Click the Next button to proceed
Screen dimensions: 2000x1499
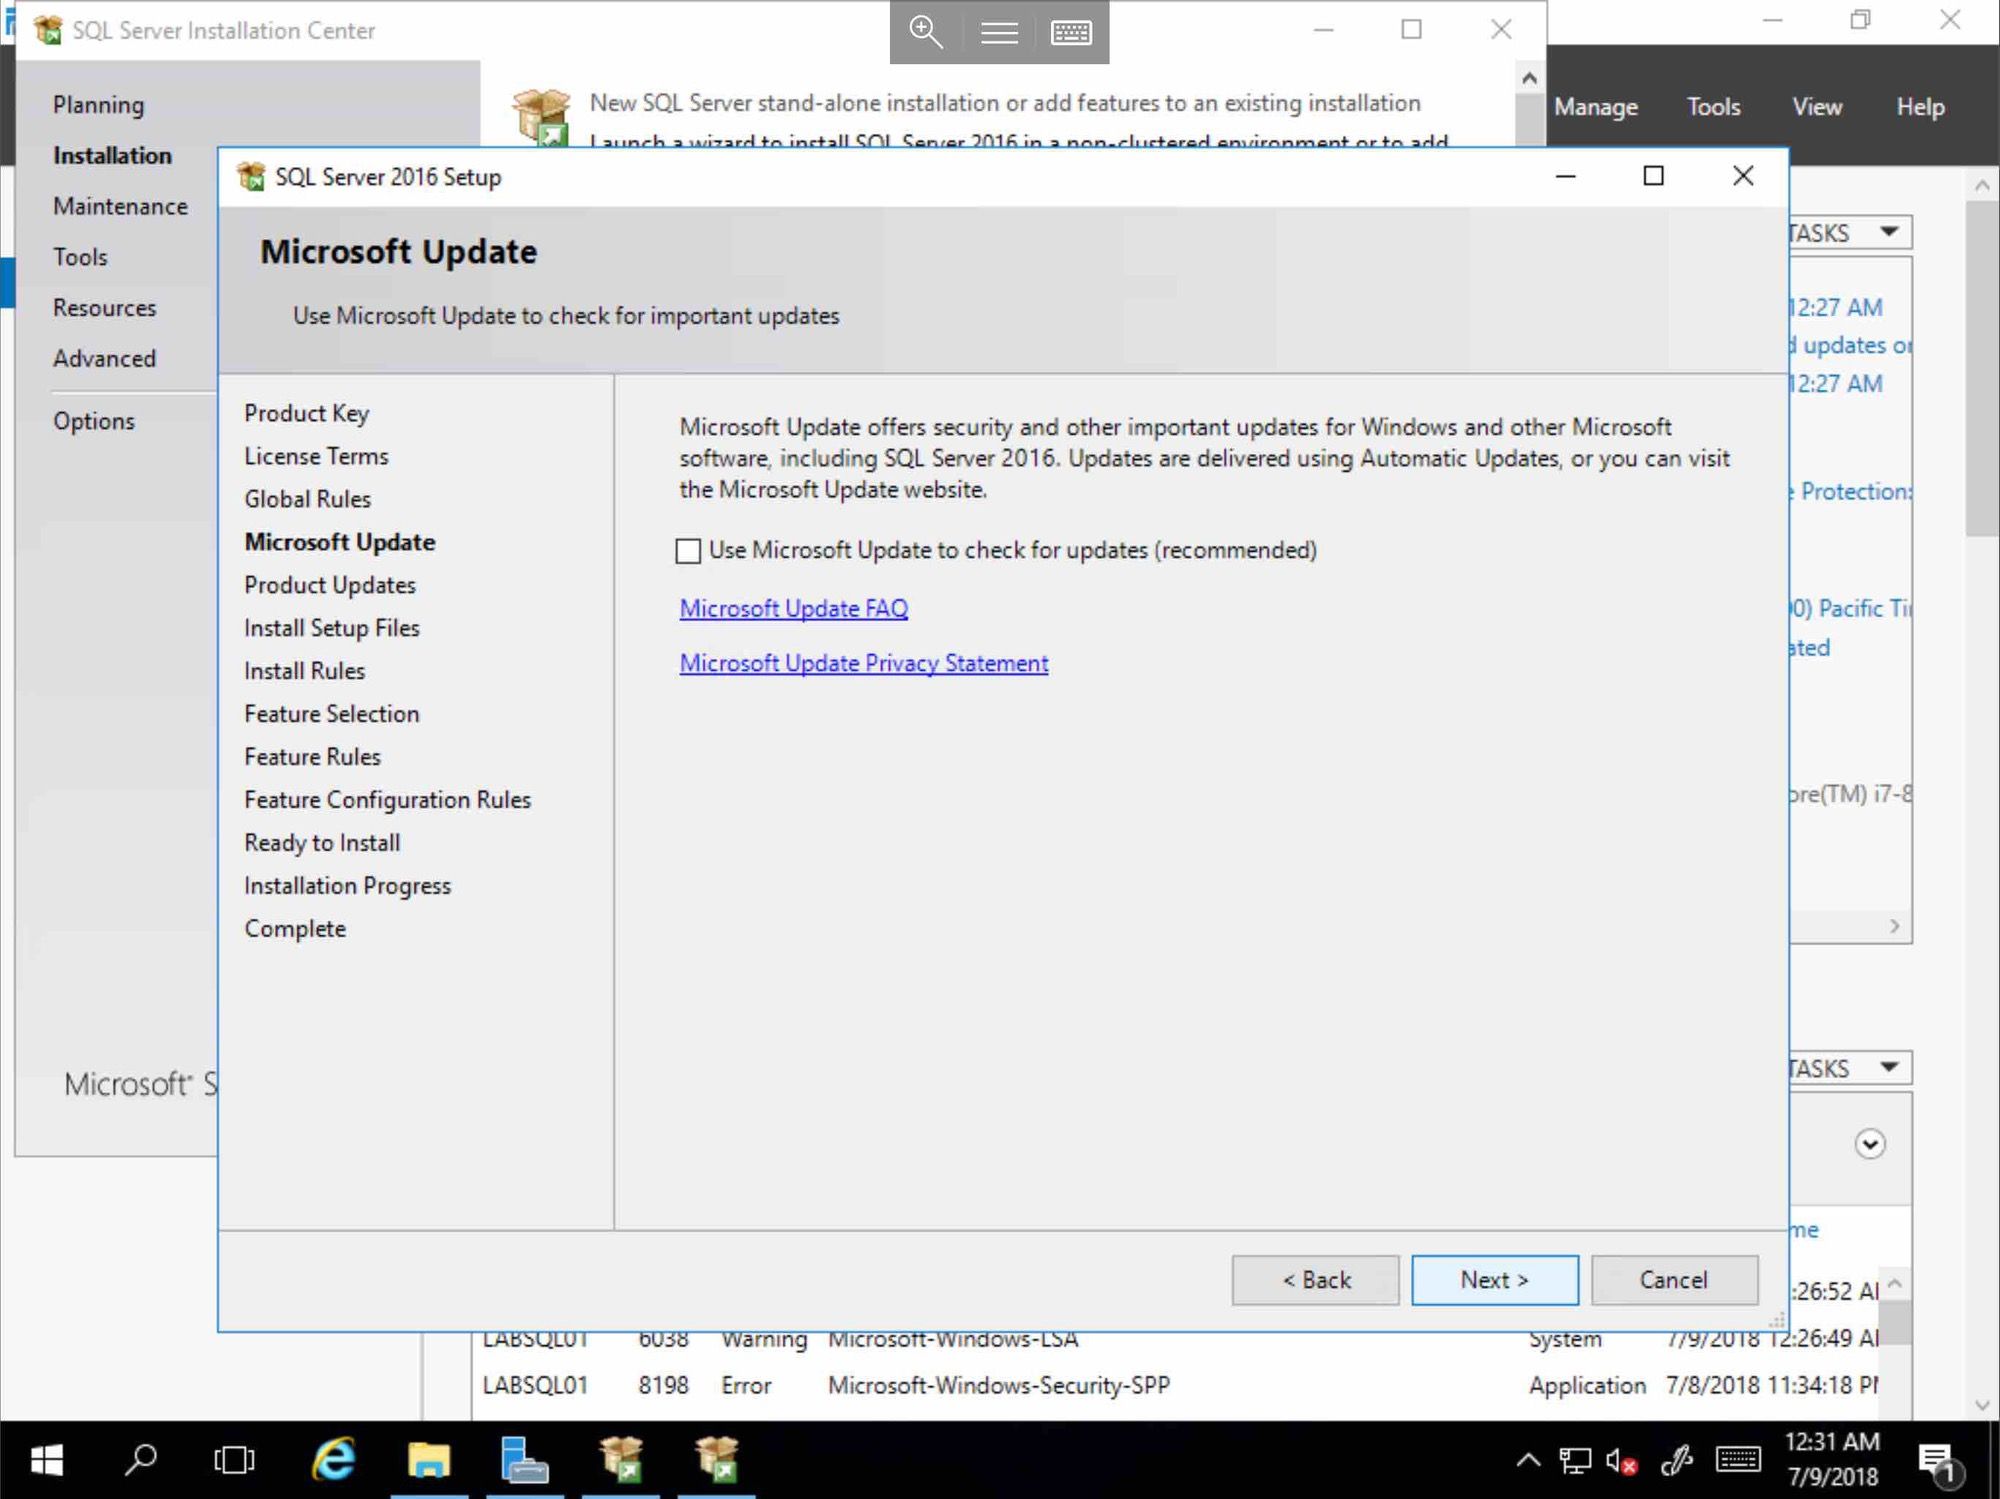(x=1494, y=1280)
